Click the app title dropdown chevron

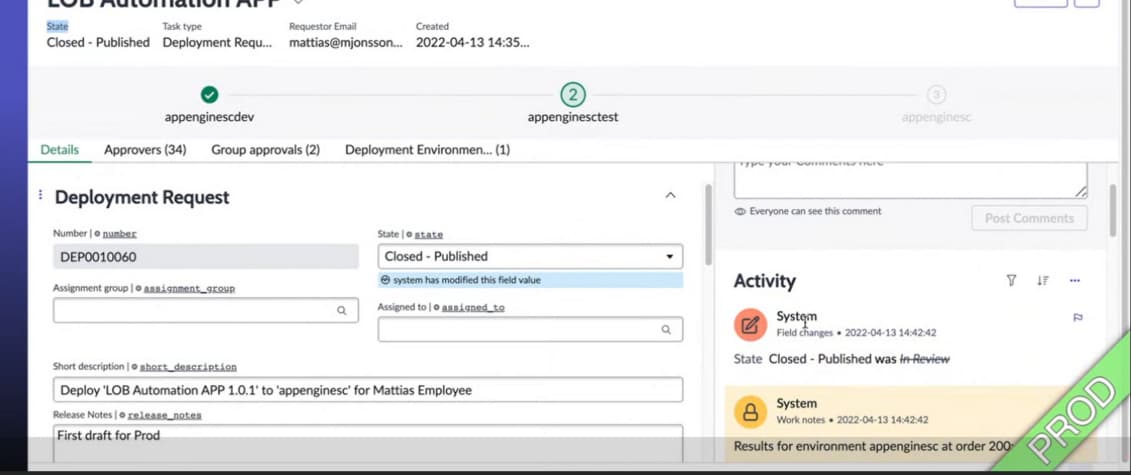click(298, 2)
